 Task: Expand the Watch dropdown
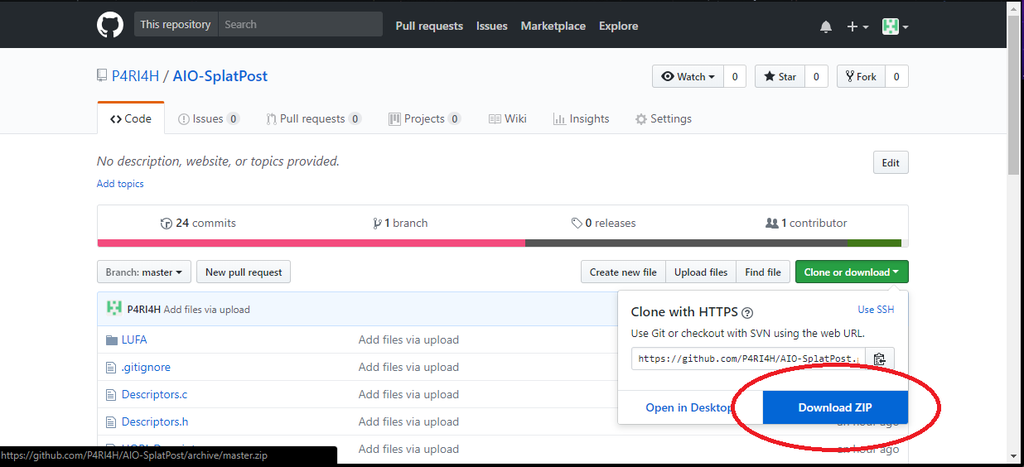click(689, 76)
